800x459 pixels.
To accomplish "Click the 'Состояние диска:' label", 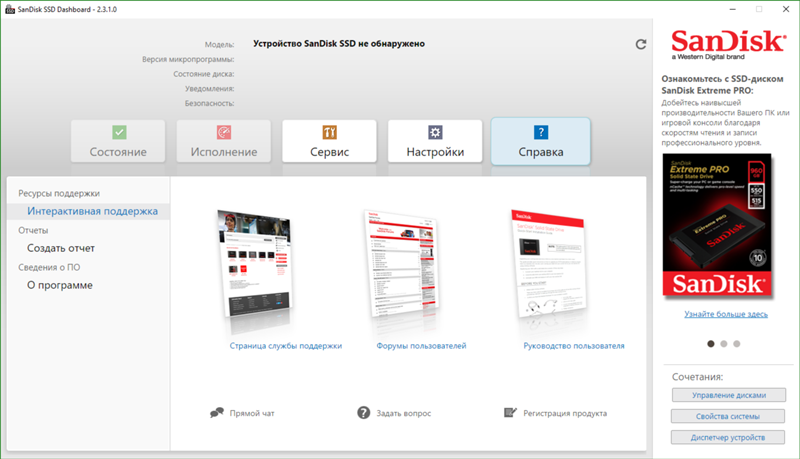I will (204, 74).
